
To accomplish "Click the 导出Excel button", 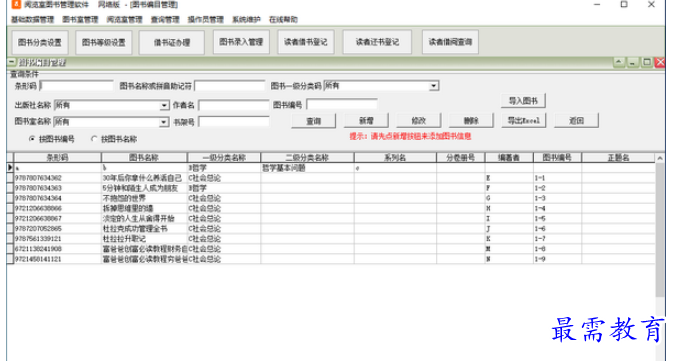I will tap(524, 121).
